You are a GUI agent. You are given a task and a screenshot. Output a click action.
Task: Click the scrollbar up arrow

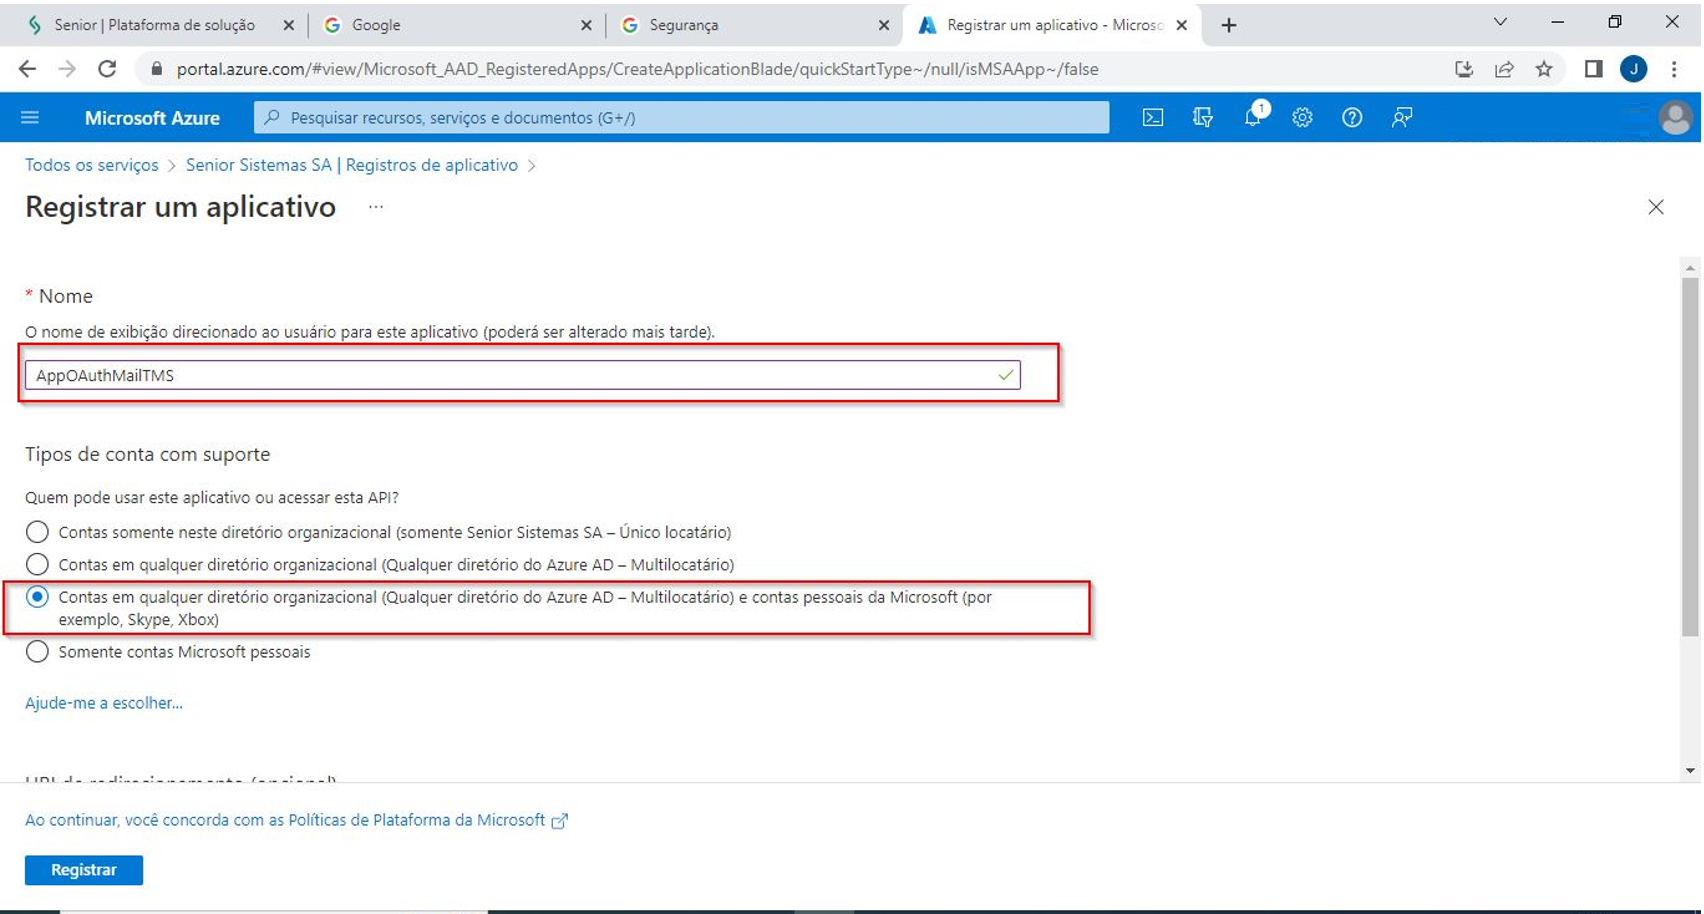[1690, 268]
